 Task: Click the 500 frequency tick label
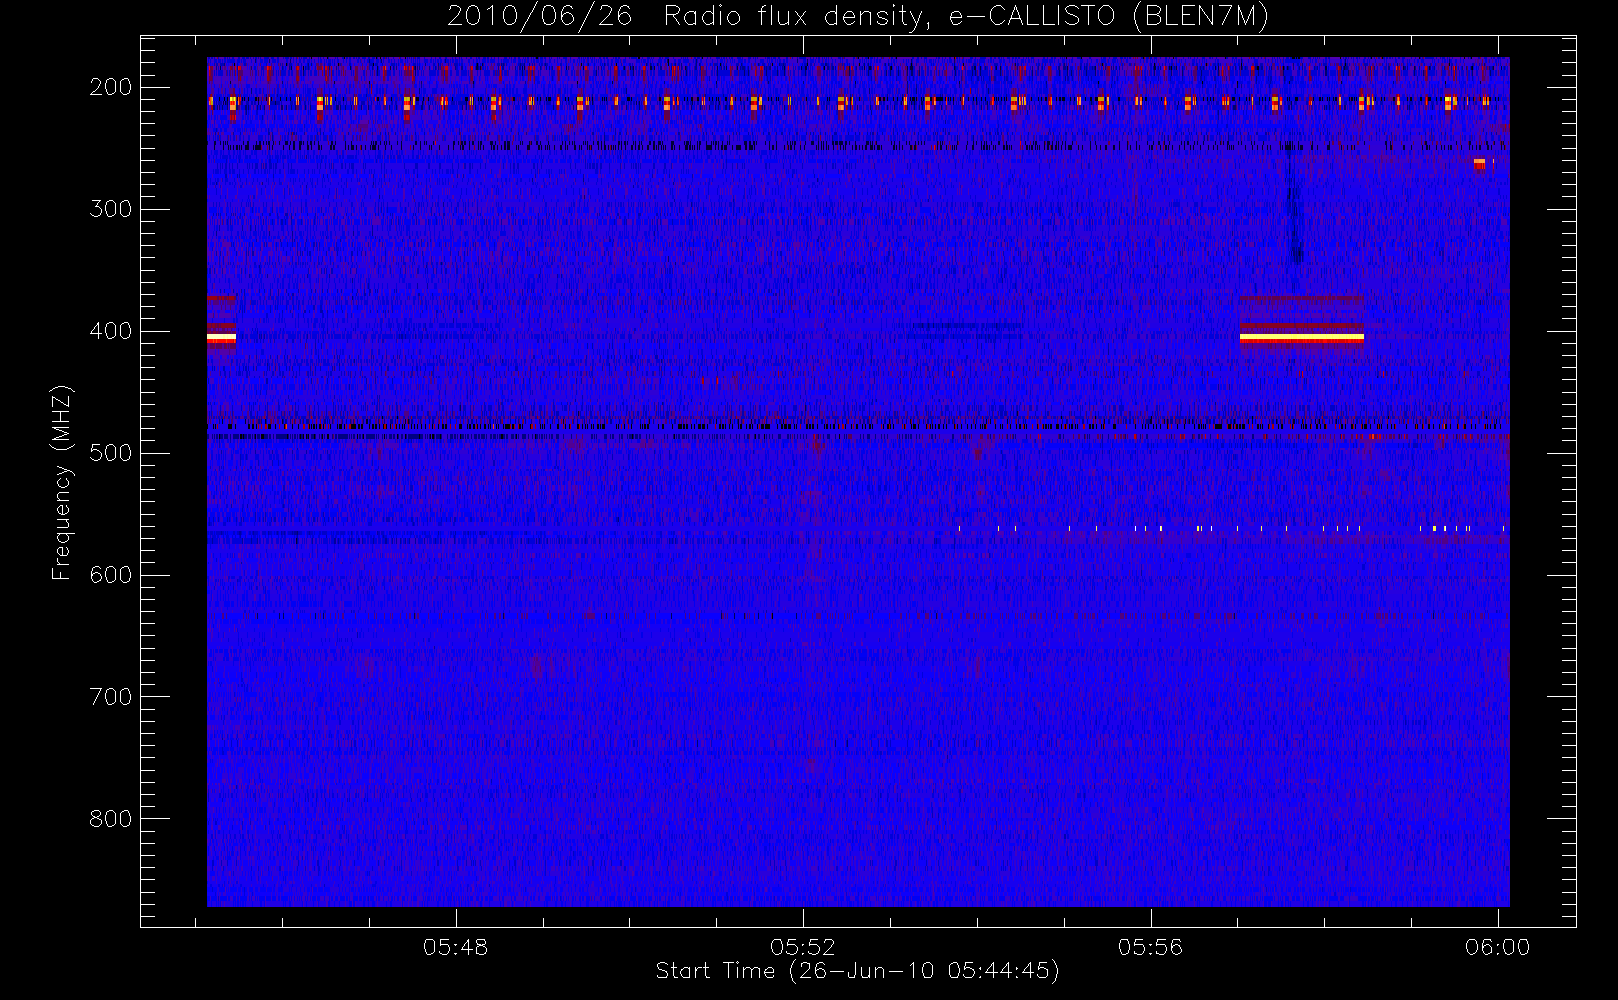(111, 453)
